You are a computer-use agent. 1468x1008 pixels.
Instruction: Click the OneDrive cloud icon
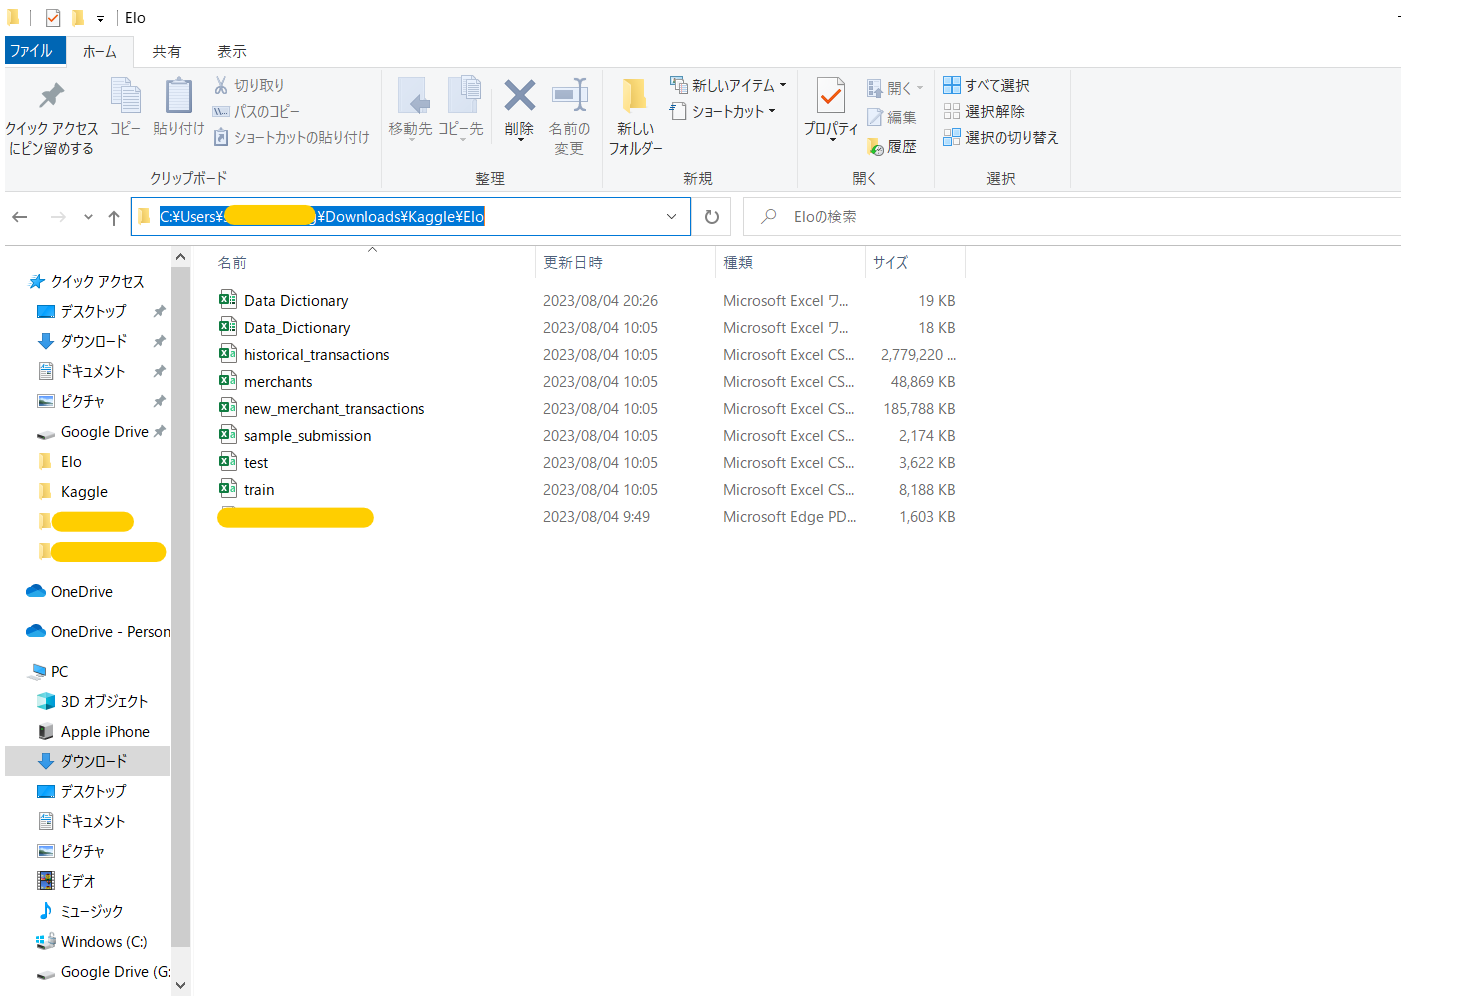tap(36, 591)
